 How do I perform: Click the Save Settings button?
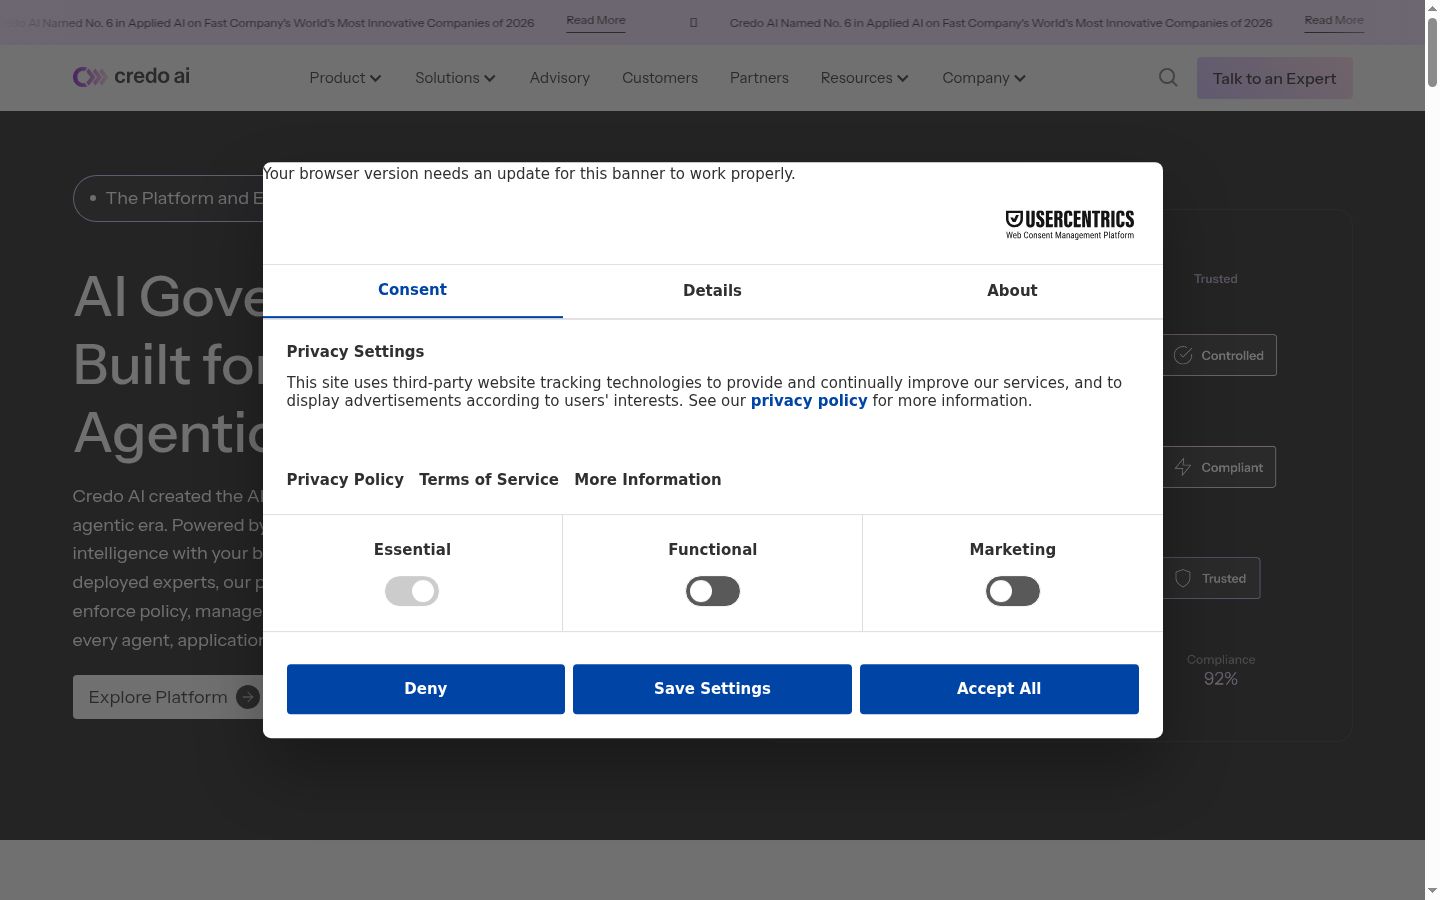(712, 689)
